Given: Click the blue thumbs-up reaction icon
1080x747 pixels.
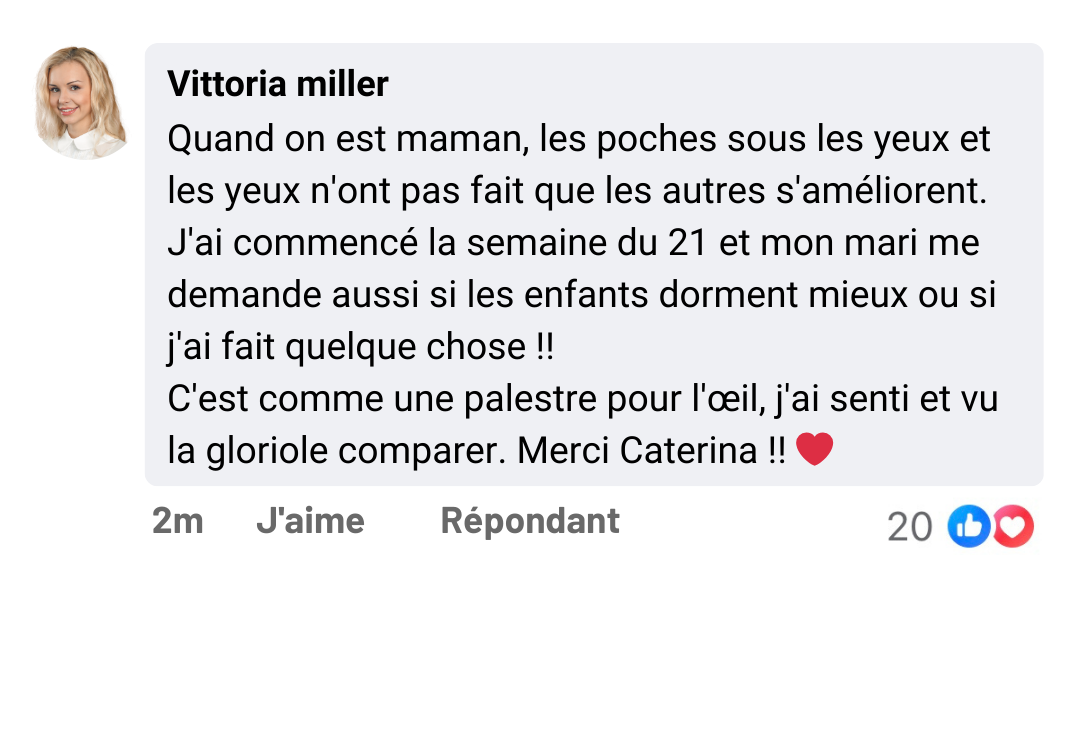Looking at the screenshot, I should (967, 526).
